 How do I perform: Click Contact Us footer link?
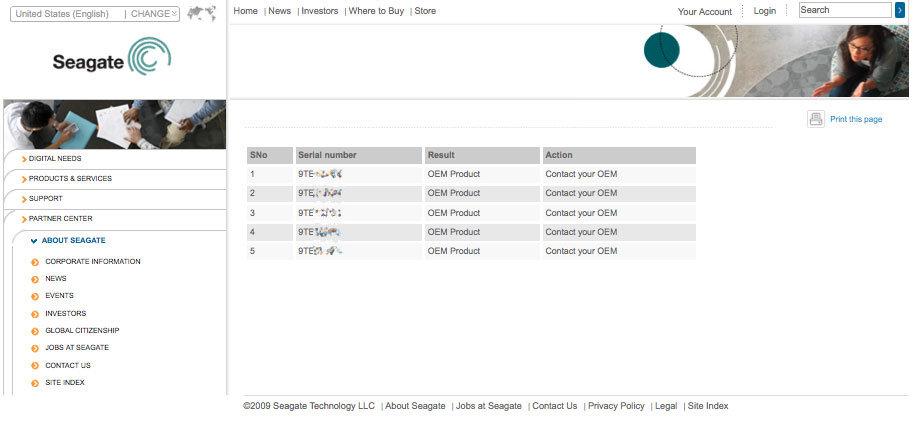(554, 406)
